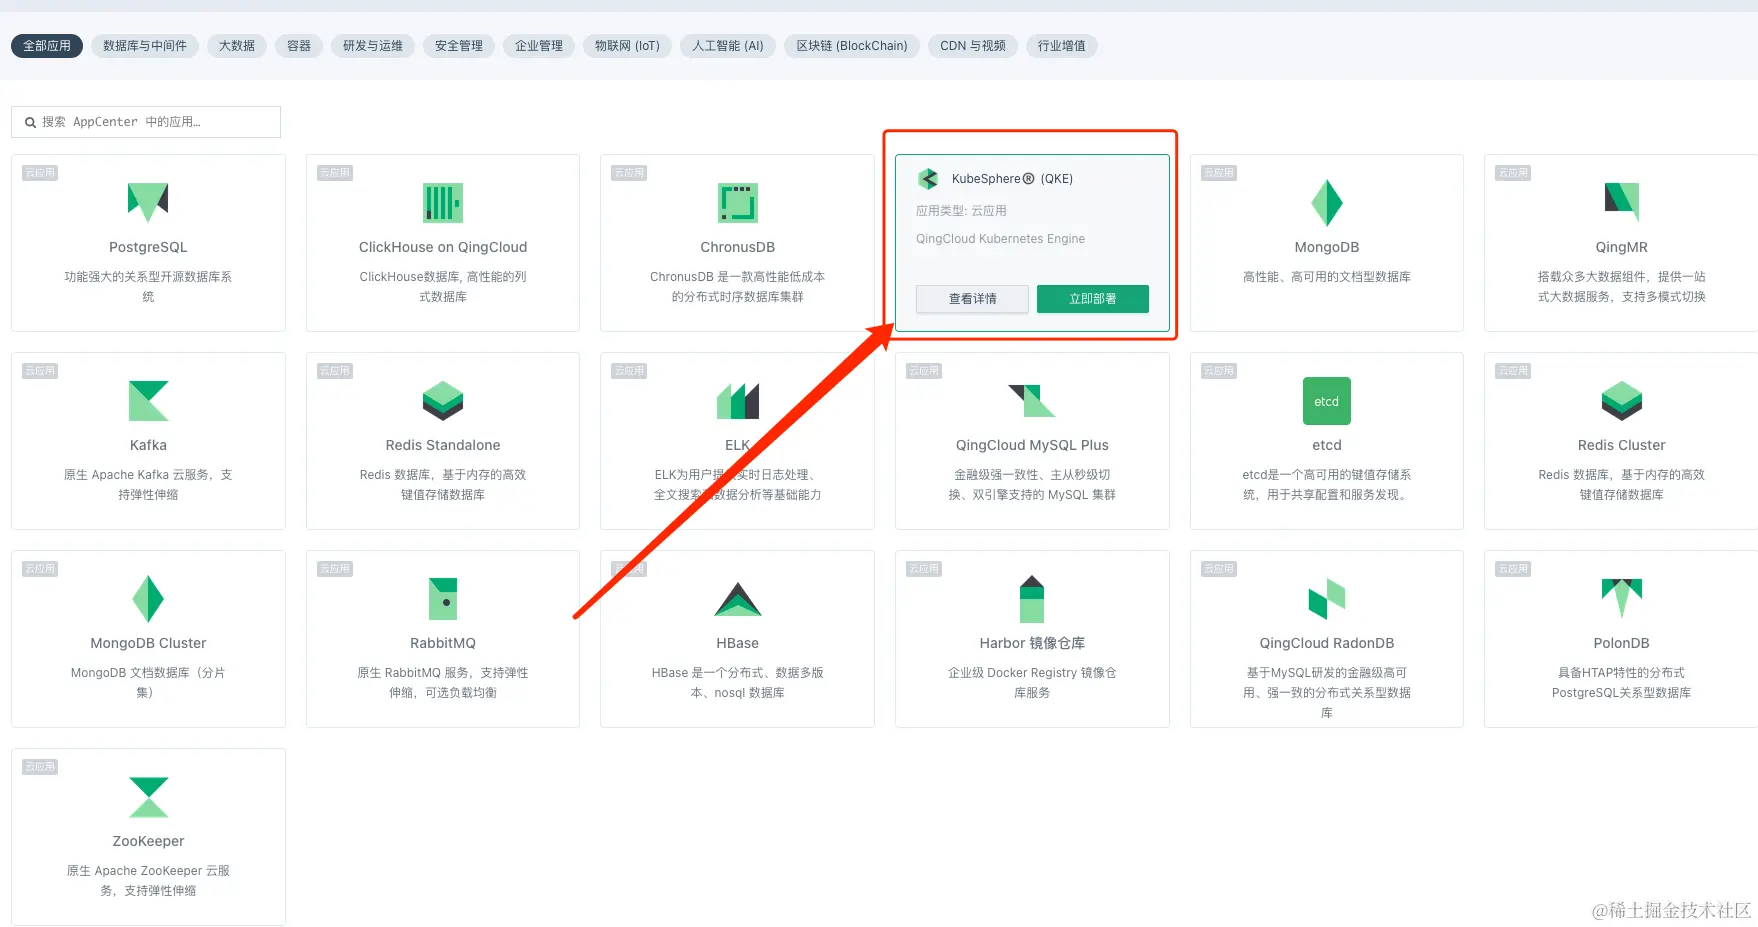Click the MongoDB Cluster icon
The width and height of the screenshot is (1758, 927).
[148, 599]
